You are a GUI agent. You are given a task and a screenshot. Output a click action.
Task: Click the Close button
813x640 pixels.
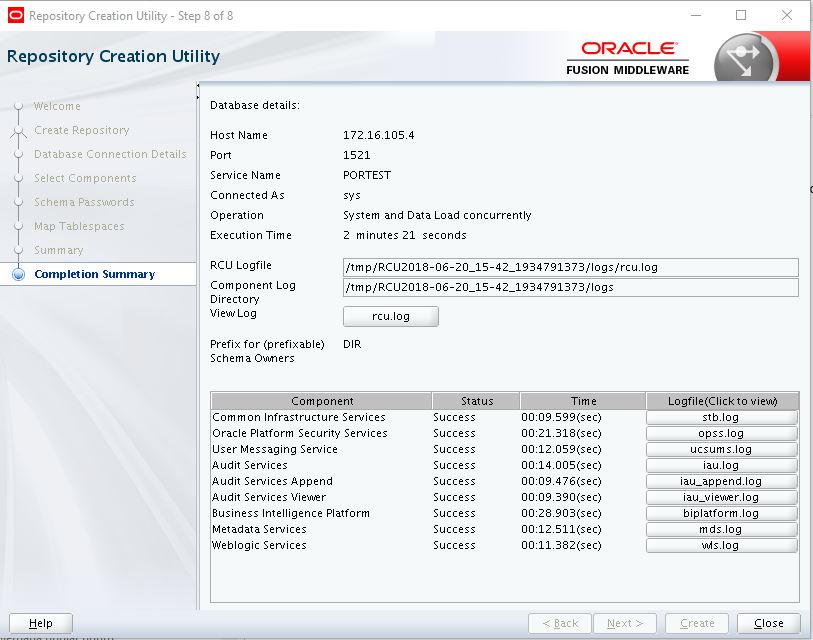tap(768, 623)
